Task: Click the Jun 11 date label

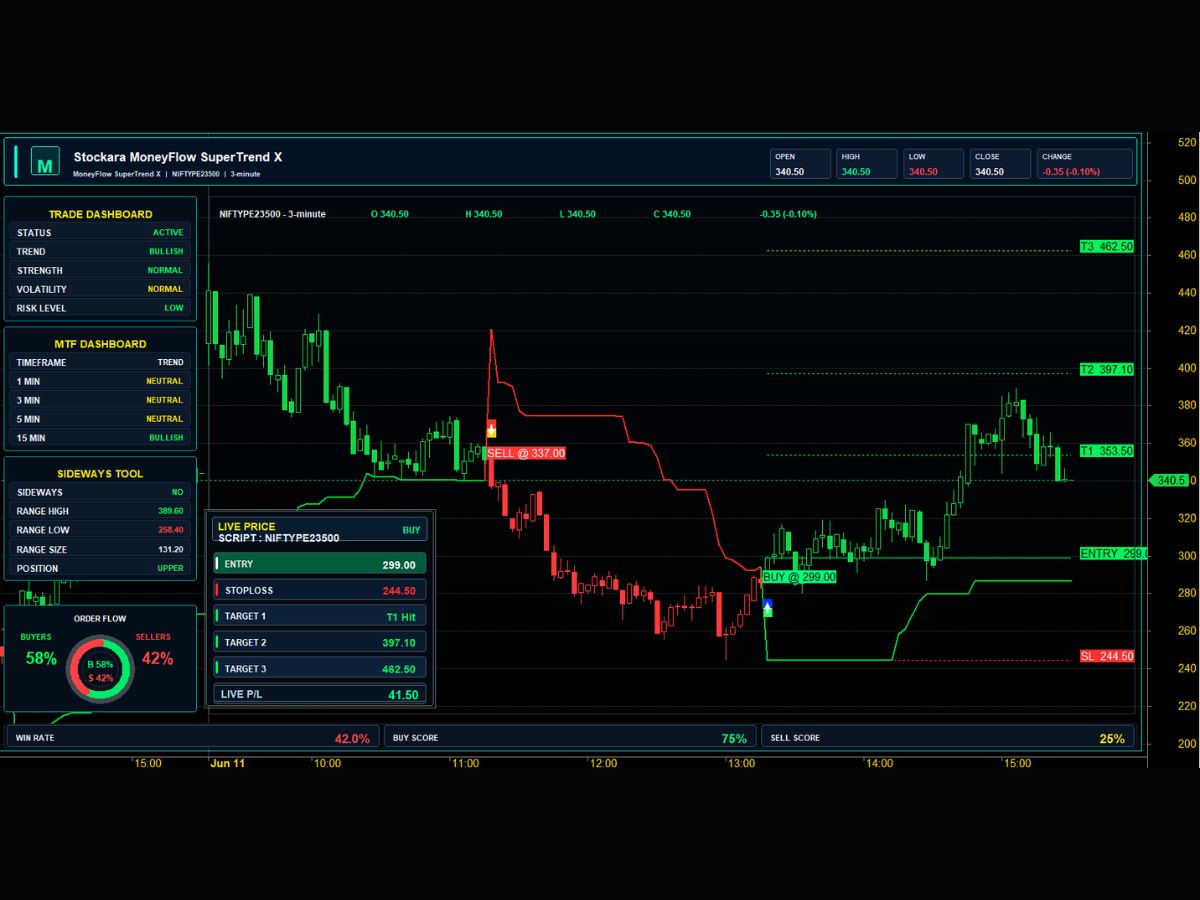Action: pos(227,763)
